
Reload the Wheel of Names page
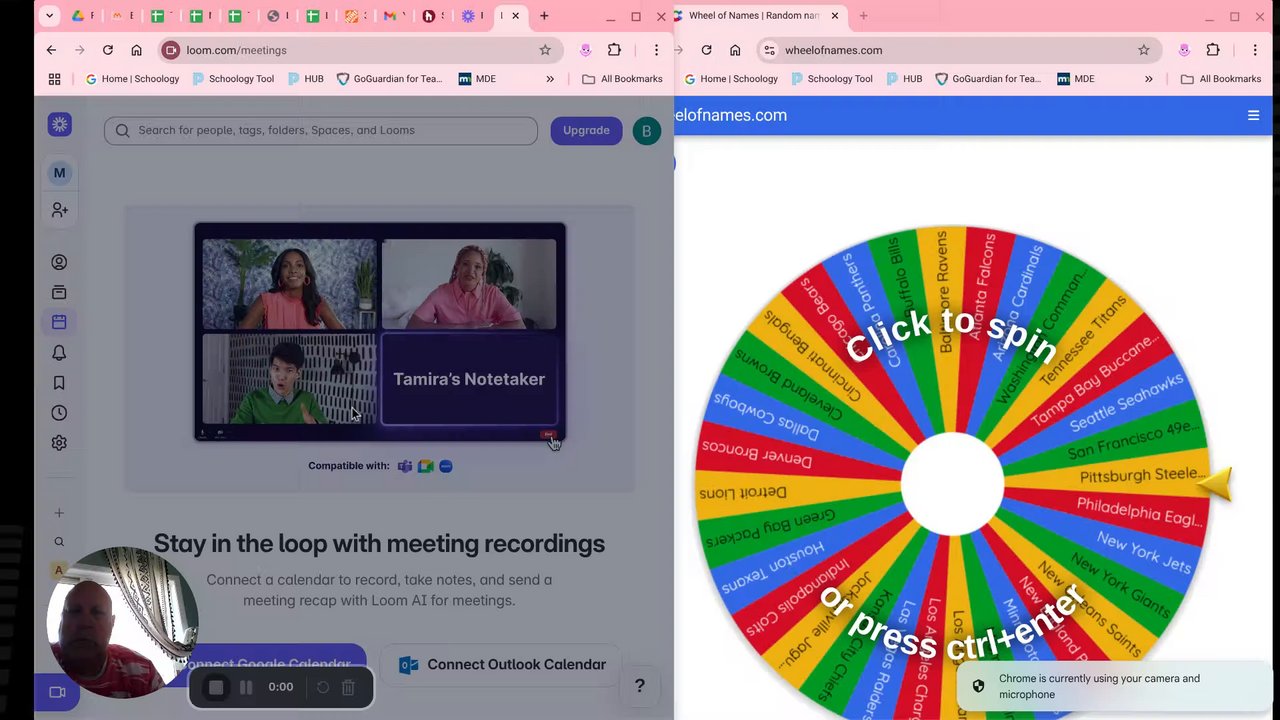tap(707, 50)
